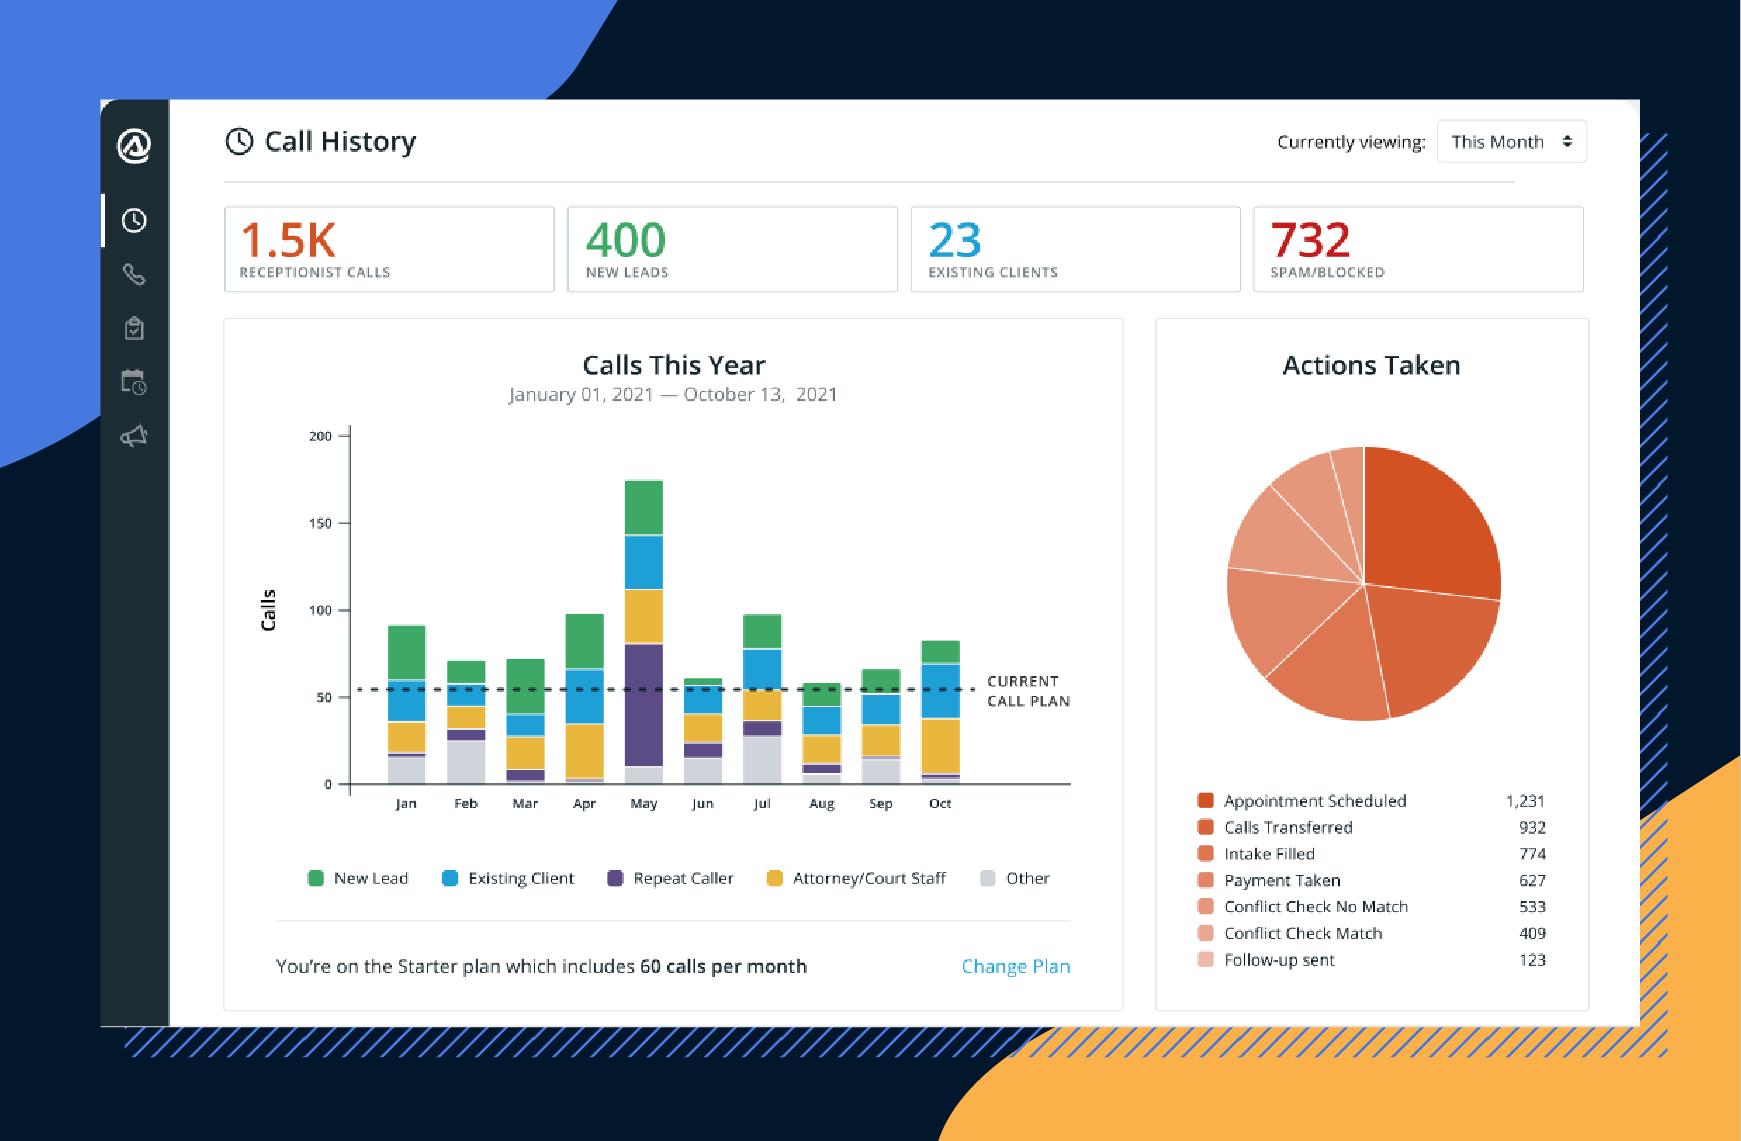Click the Intake Filled legend swatch
Viewport: 1741px width, 1141px height.
[1205, 853]
